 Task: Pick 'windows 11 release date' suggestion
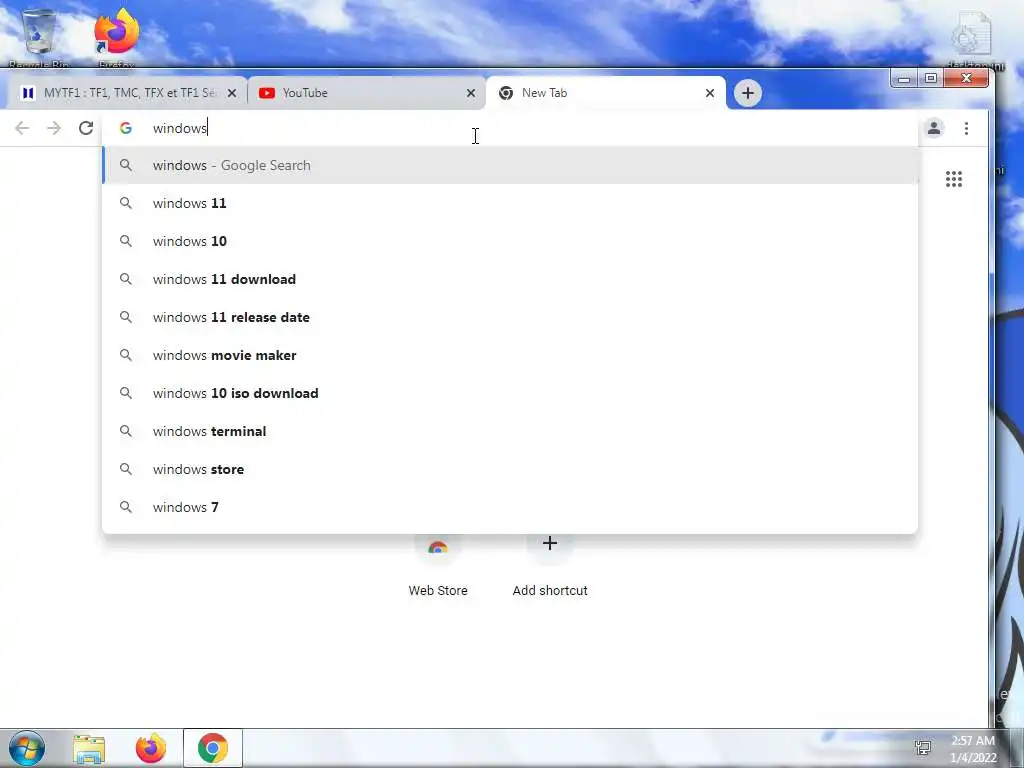(x=510, y=317)
